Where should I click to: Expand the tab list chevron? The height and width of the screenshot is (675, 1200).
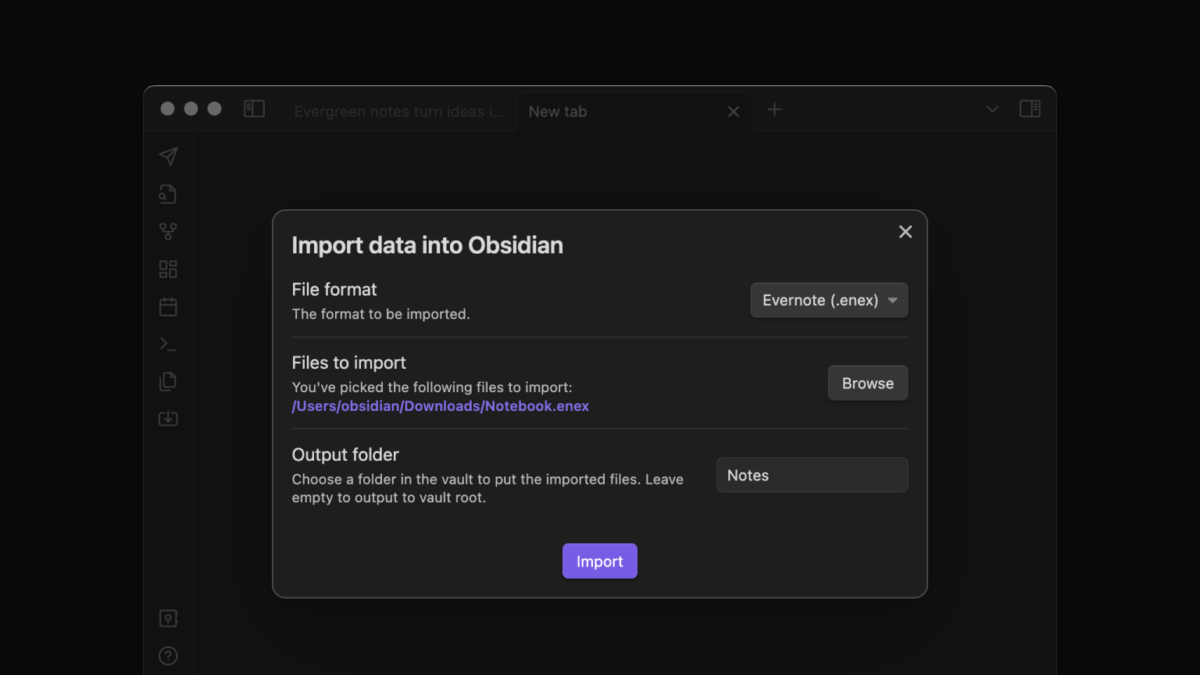pyautogui.click(x=992, y=110)
